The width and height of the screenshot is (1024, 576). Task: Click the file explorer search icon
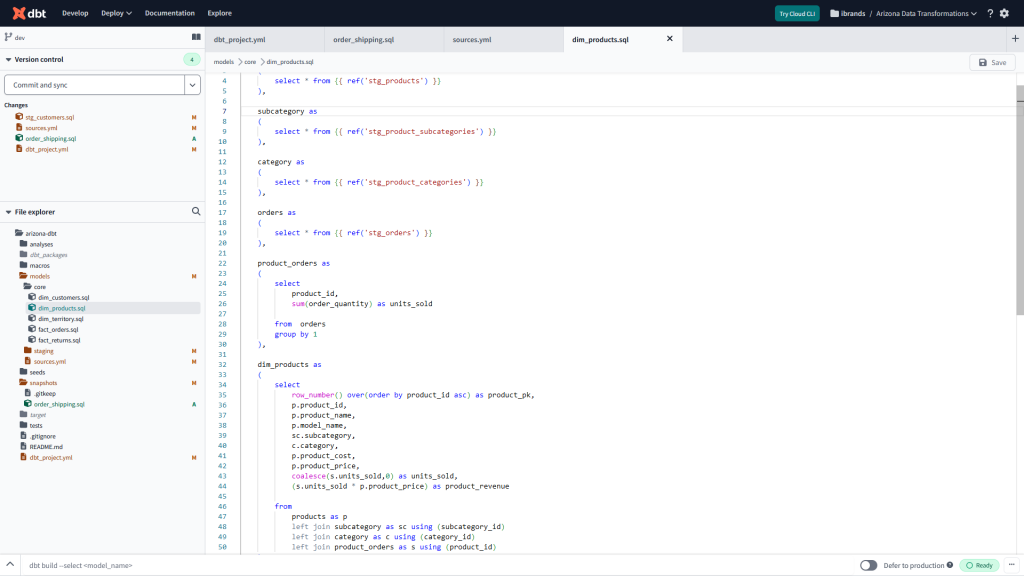point(196,212)
